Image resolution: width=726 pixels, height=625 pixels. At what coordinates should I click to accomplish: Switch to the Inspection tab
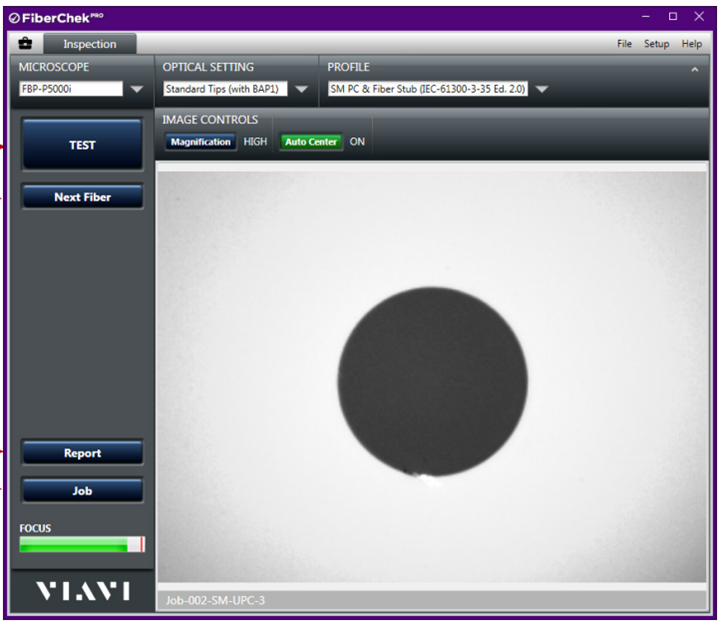tap(91, 44)
